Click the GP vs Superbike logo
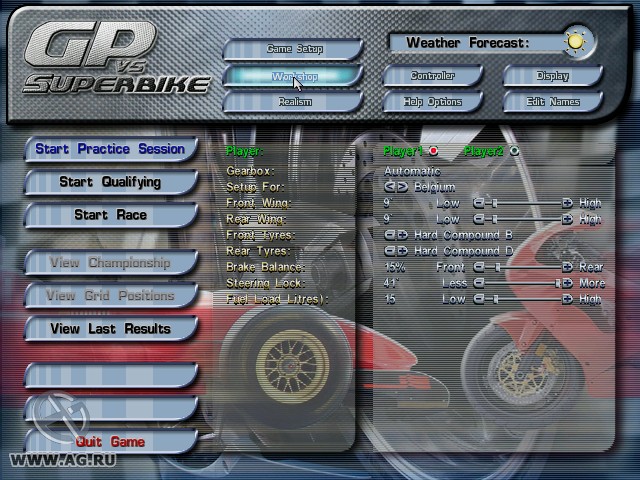 (x=116, y=57)
